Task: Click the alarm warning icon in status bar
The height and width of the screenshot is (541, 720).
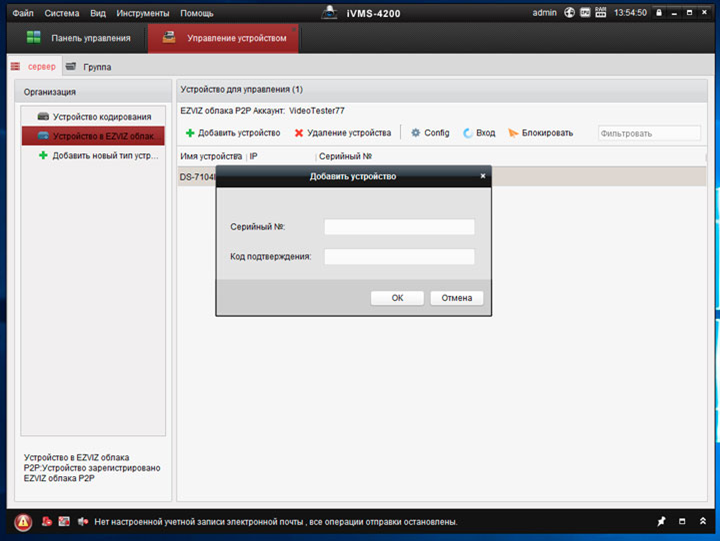Action: point(23,522)
